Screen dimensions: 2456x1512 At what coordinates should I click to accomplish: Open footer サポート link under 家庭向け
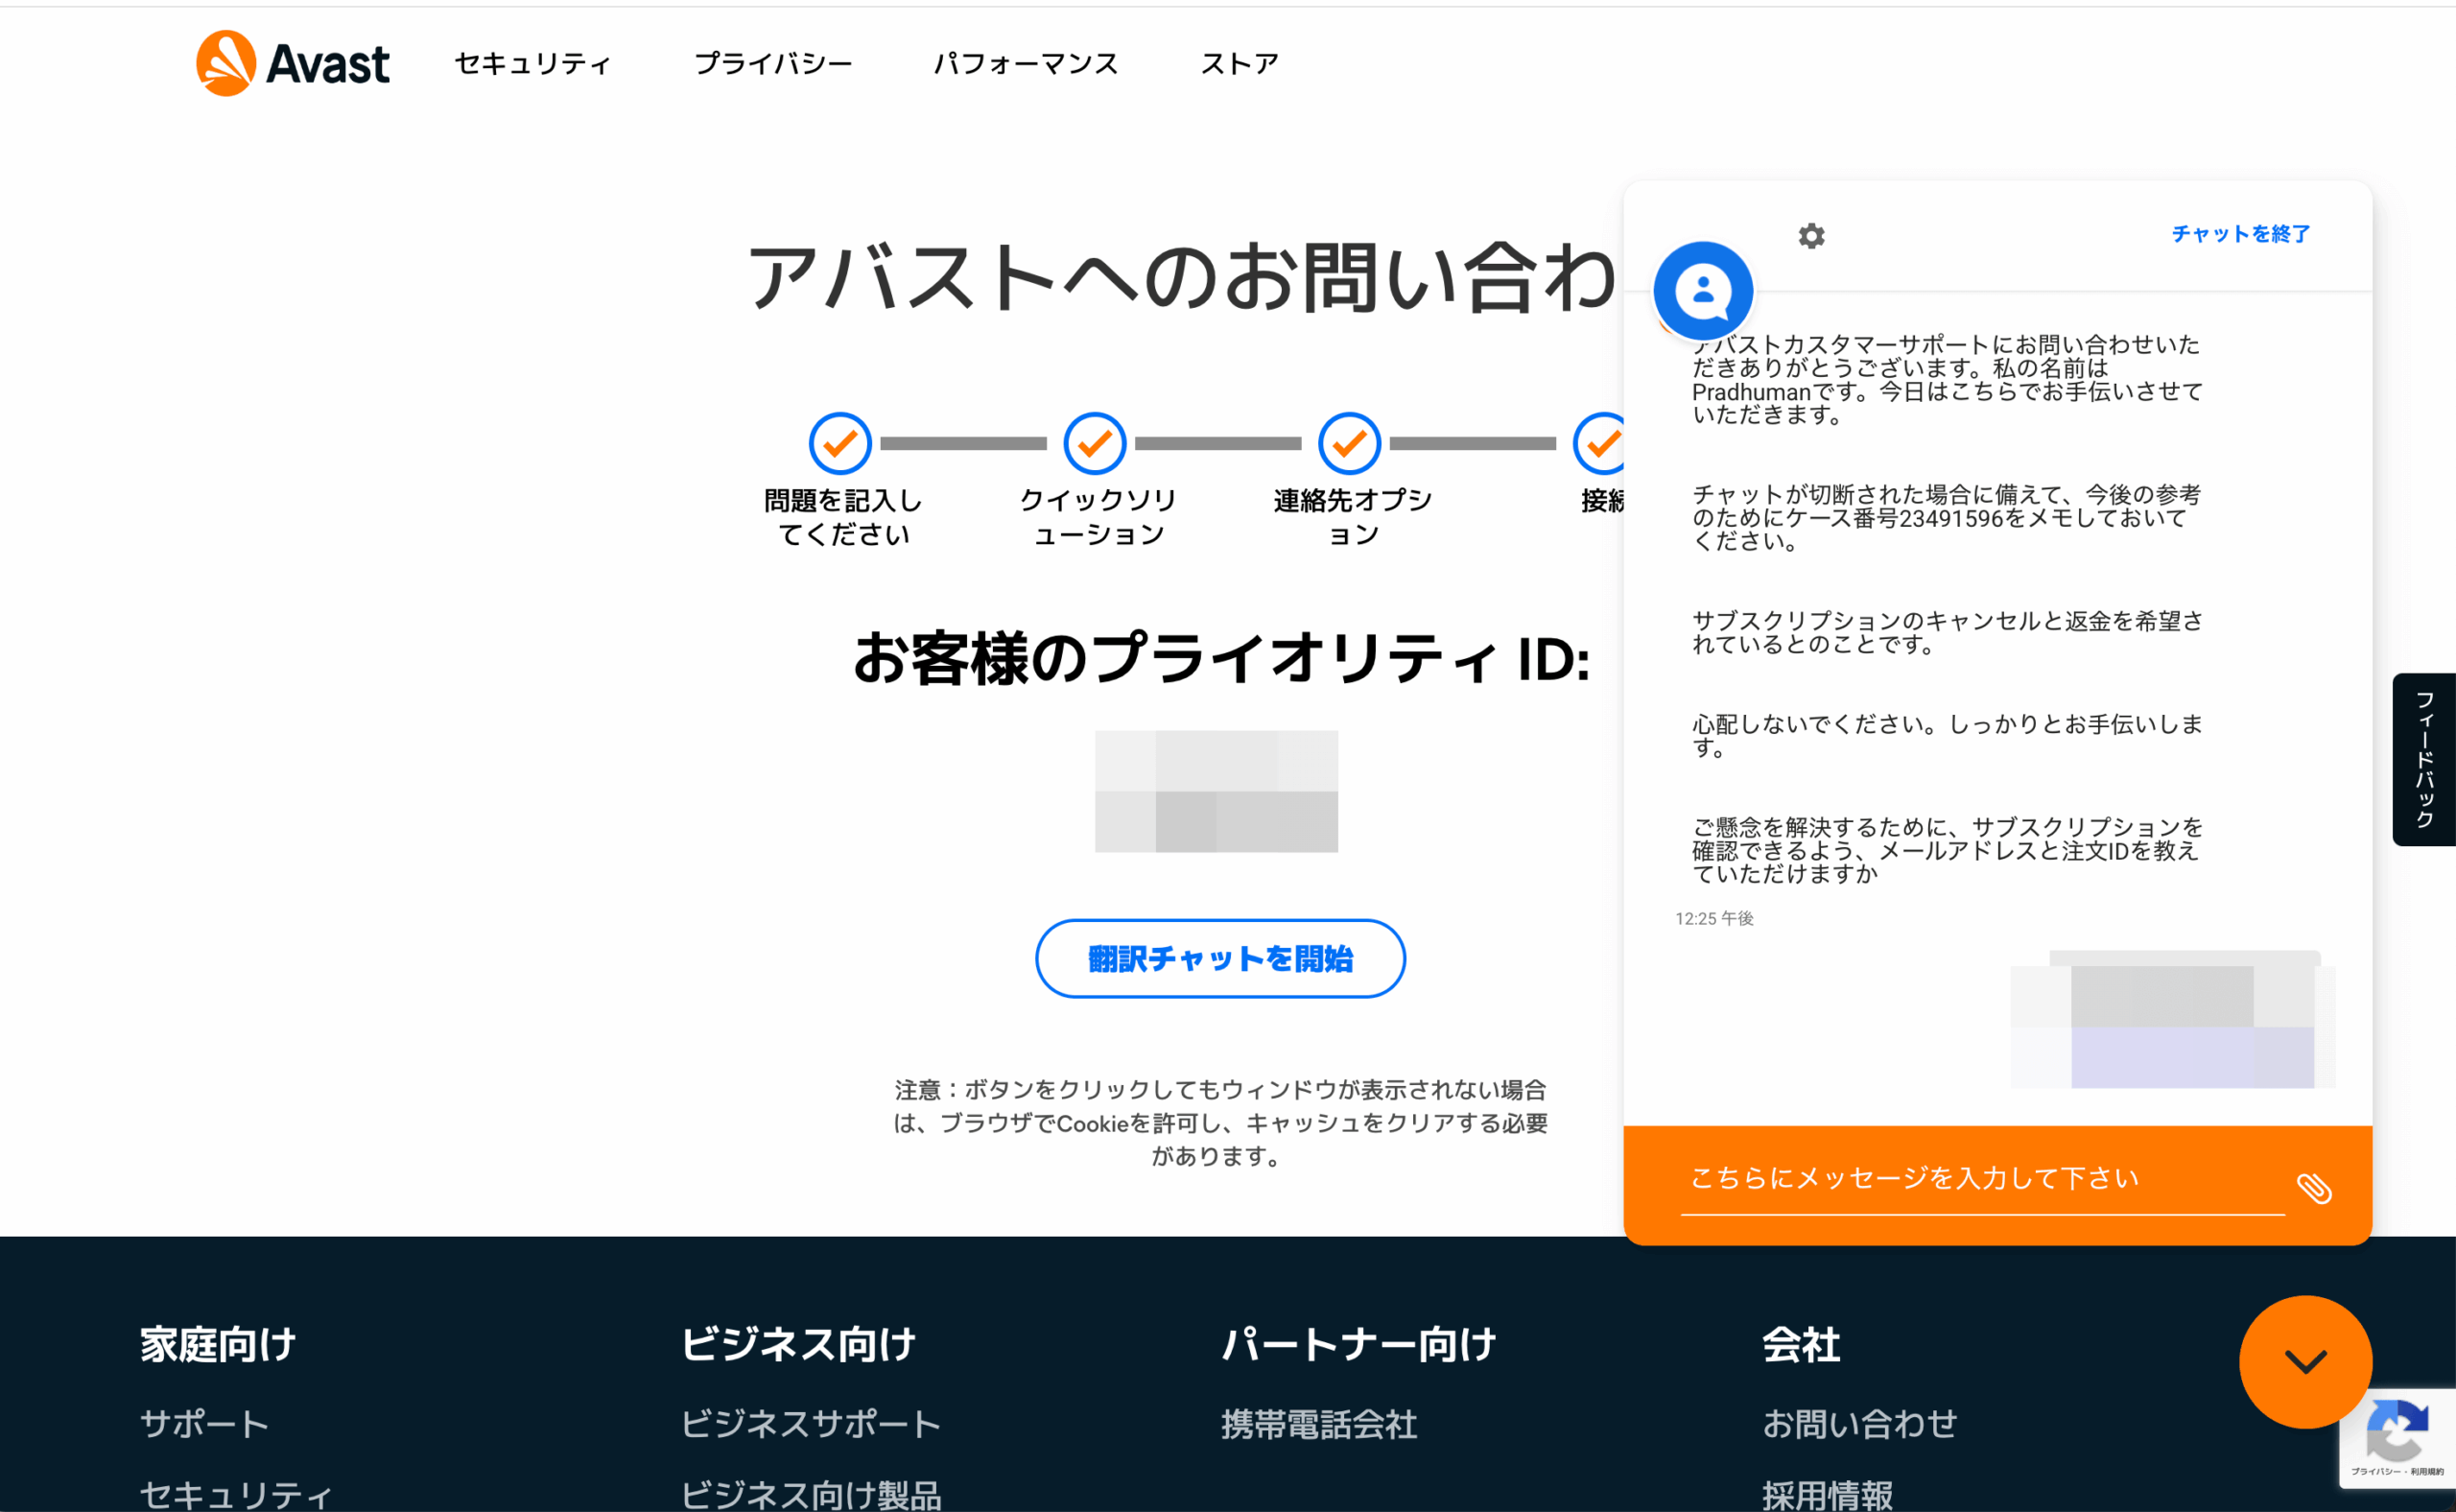click(x=204, y=1423)
